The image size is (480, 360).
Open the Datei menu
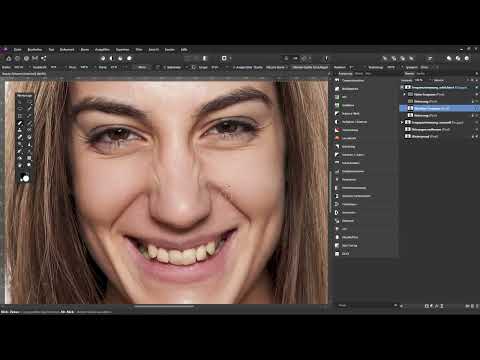tap(17, 50)
